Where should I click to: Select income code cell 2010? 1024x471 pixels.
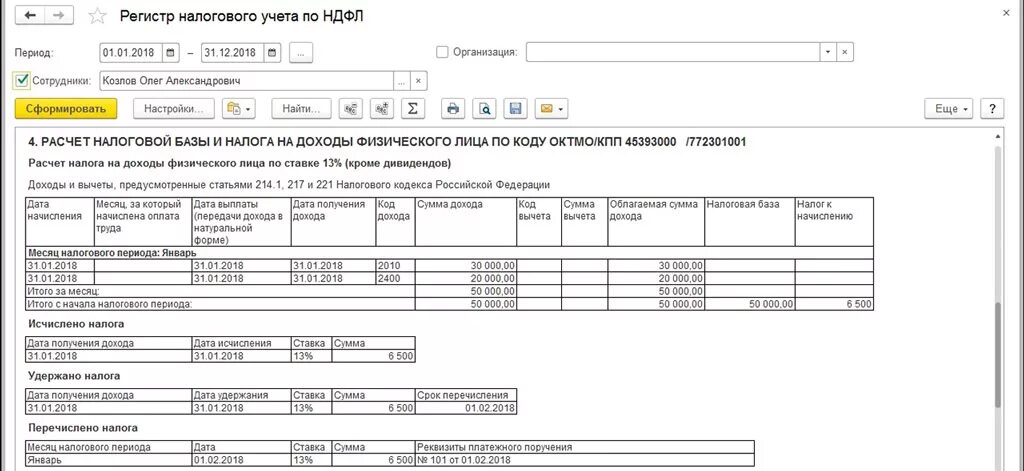coord(395,266)
